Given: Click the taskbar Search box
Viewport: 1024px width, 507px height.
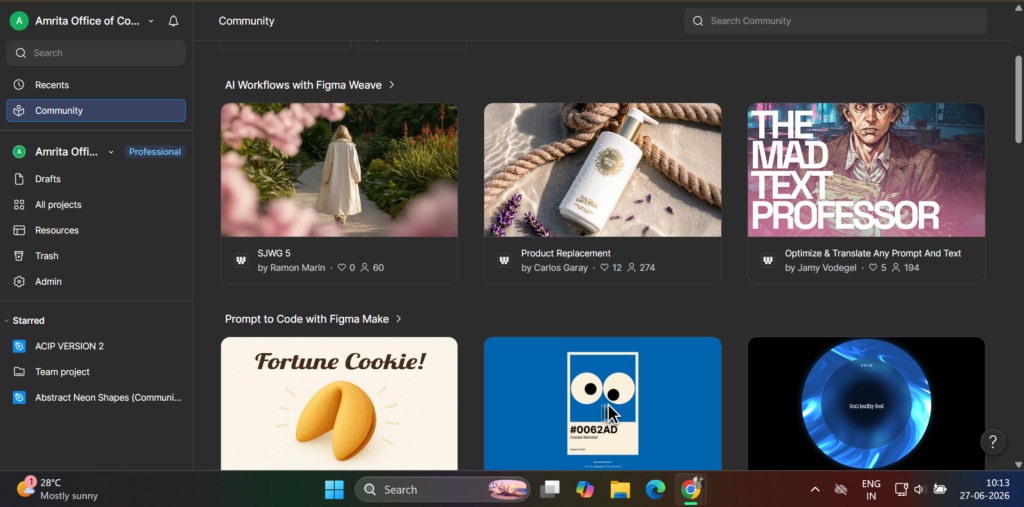Looking at the screenshot, I should coord(443,489).
